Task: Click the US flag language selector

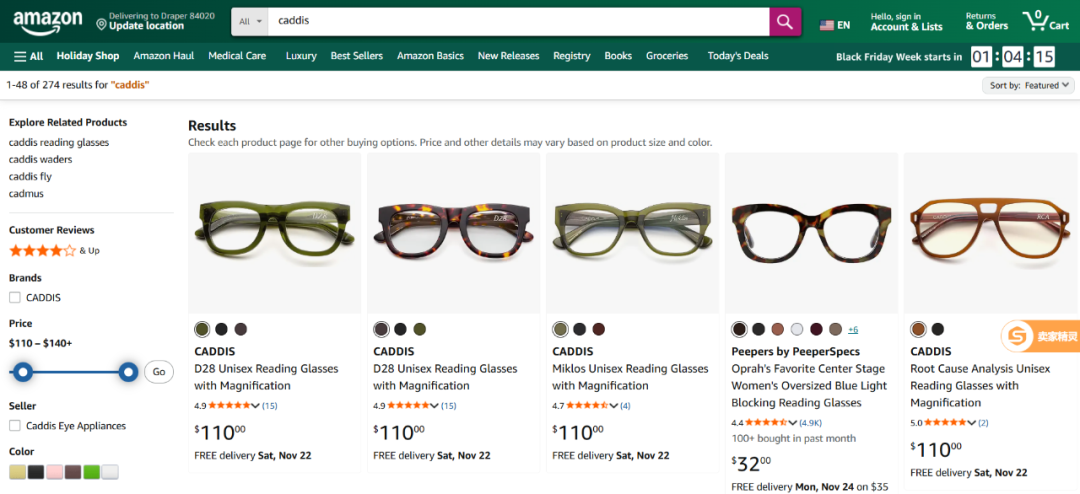Action: [x=834, y=25]
